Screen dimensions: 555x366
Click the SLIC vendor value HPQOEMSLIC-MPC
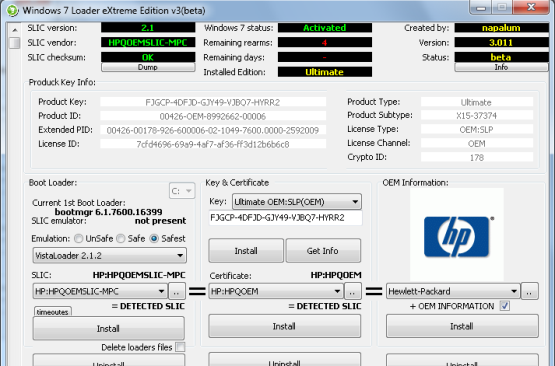pos(148,42)
